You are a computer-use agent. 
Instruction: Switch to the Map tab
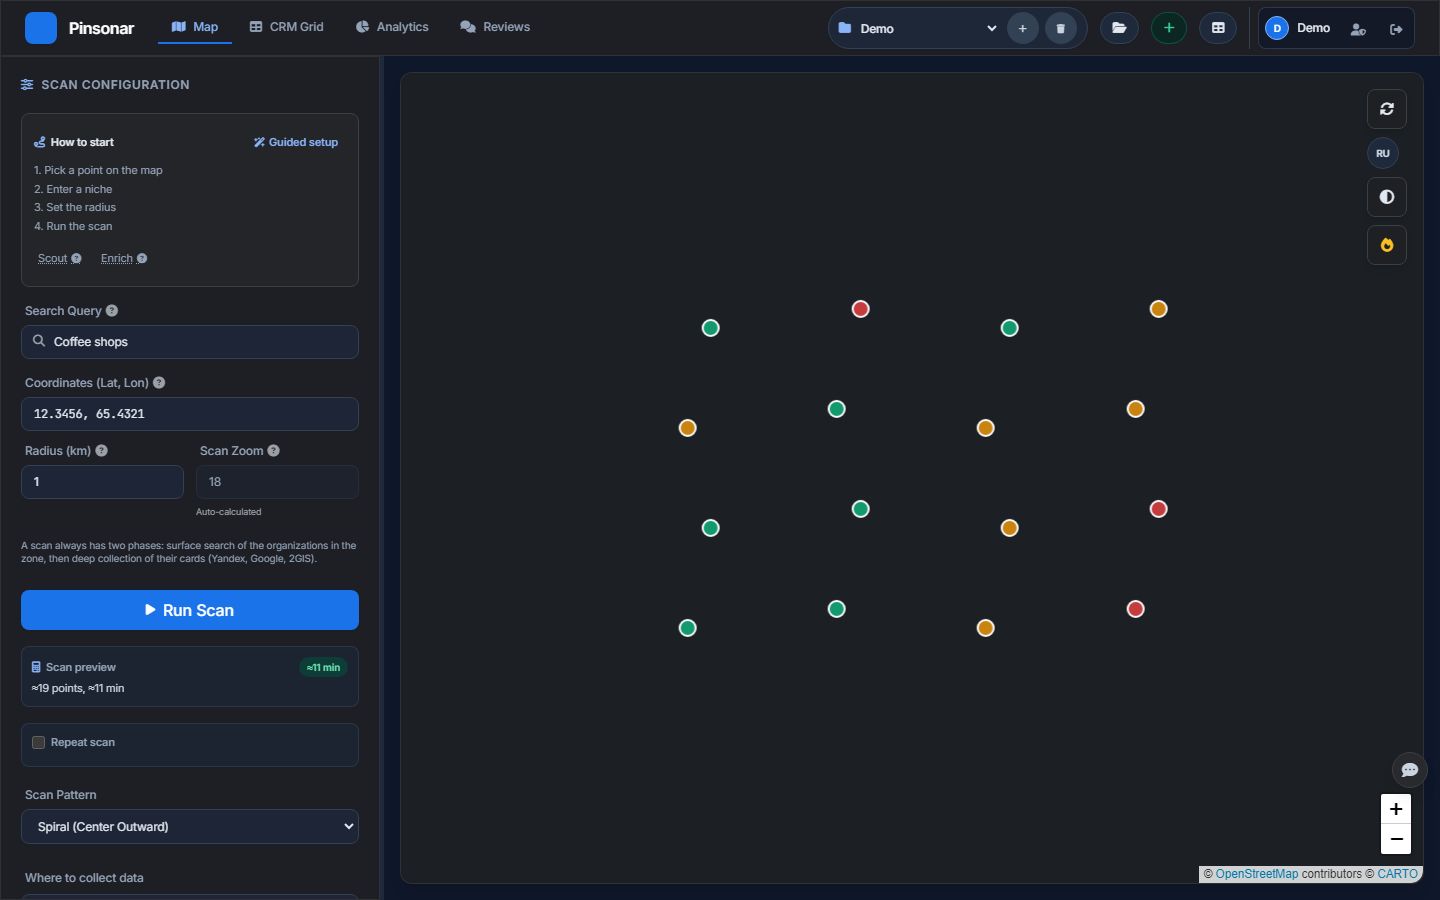click(195, 27)
